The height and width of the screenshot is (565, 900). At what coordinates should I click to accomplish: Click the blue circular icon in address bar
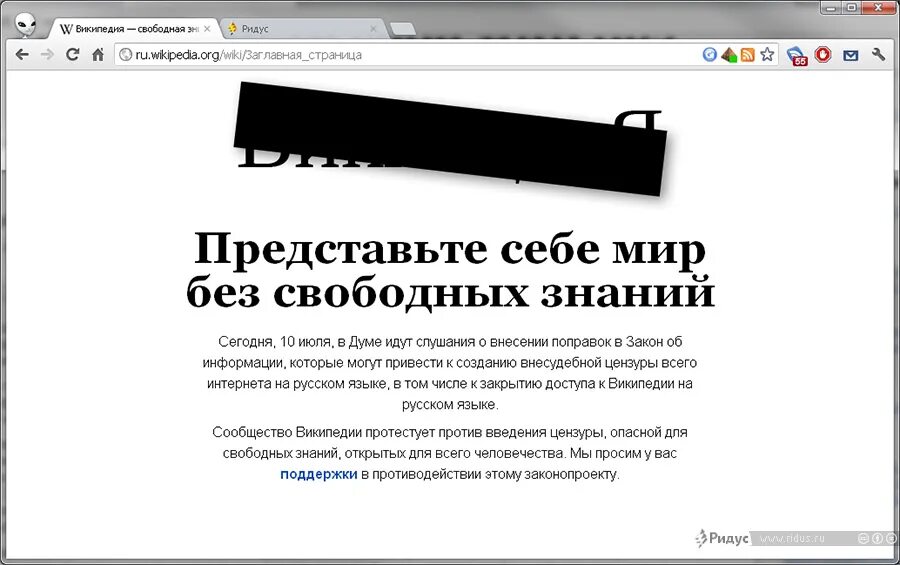tap(710, 55)
